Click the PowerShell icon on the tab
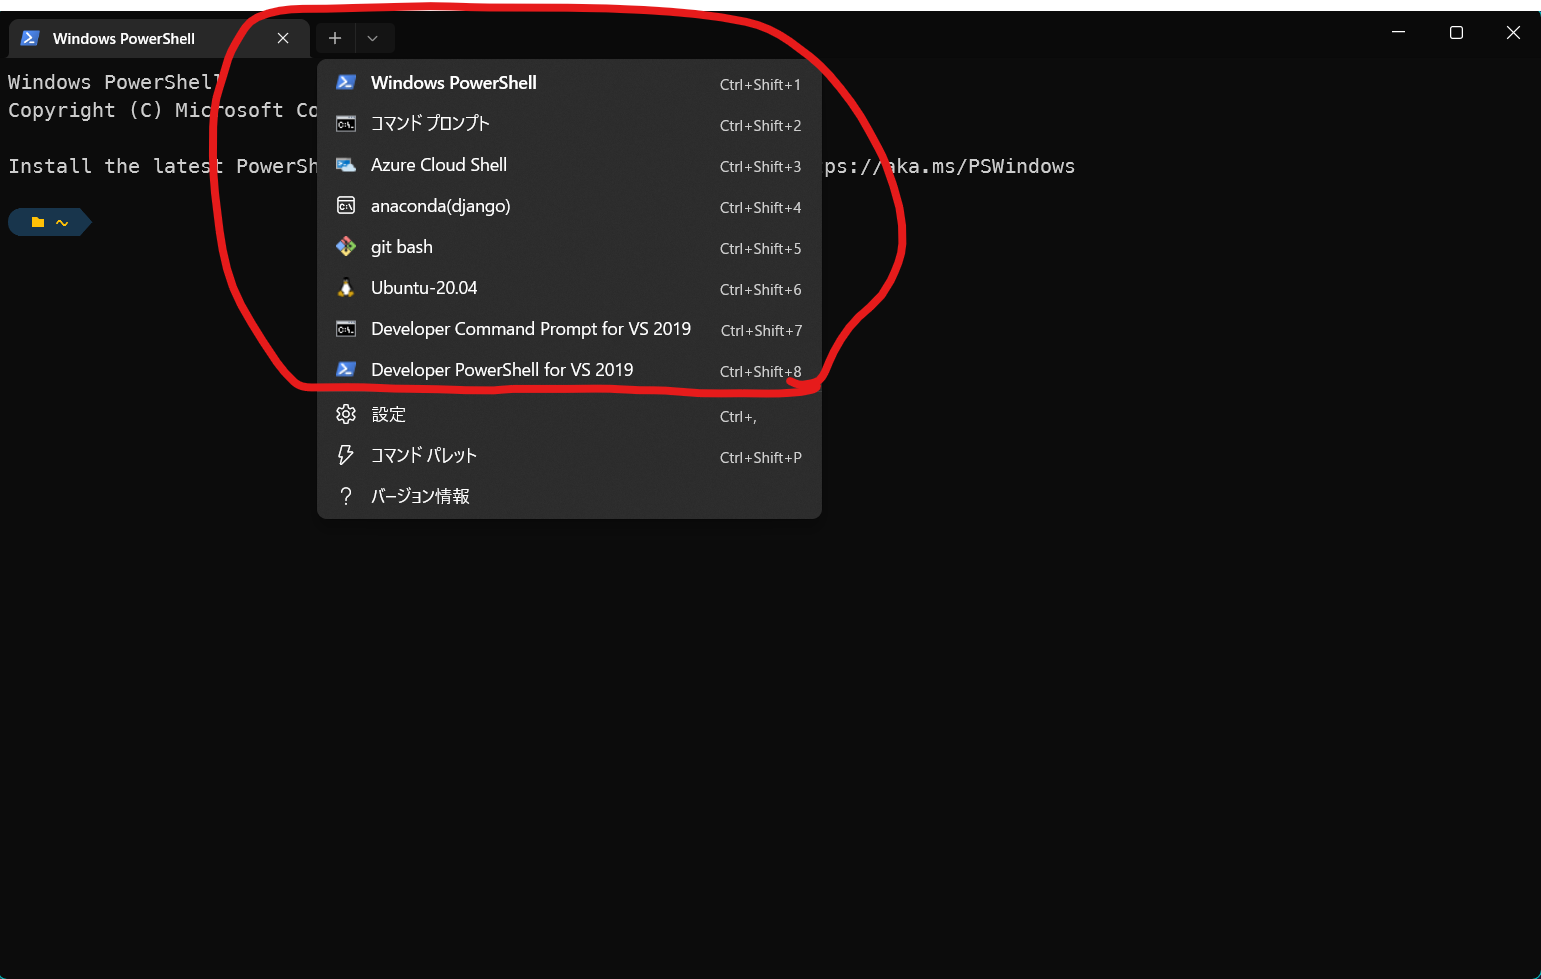 point(30,38)
